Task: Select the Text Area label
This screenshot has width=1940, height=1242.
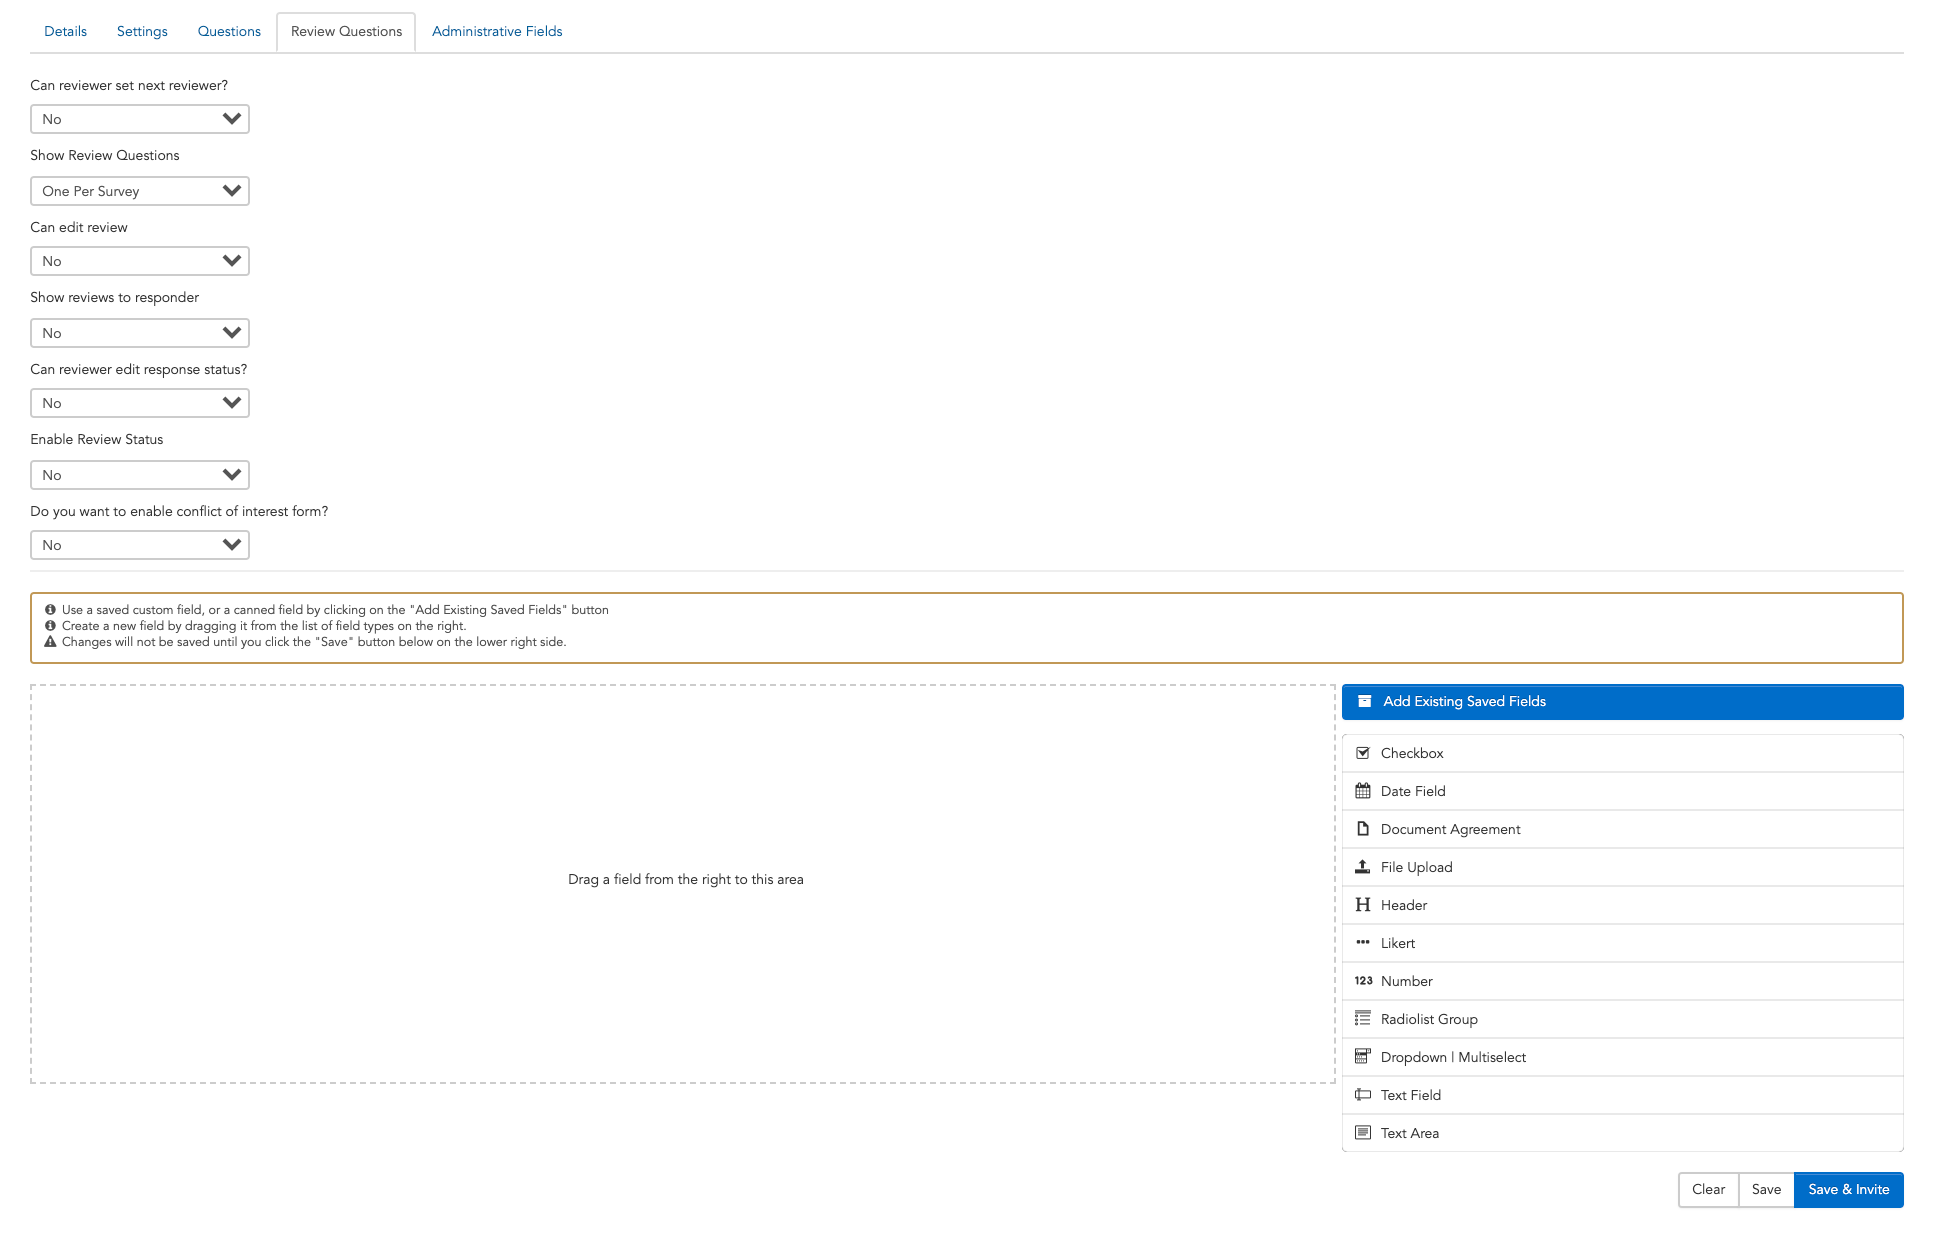Action: click(x=1410, y=1133)
